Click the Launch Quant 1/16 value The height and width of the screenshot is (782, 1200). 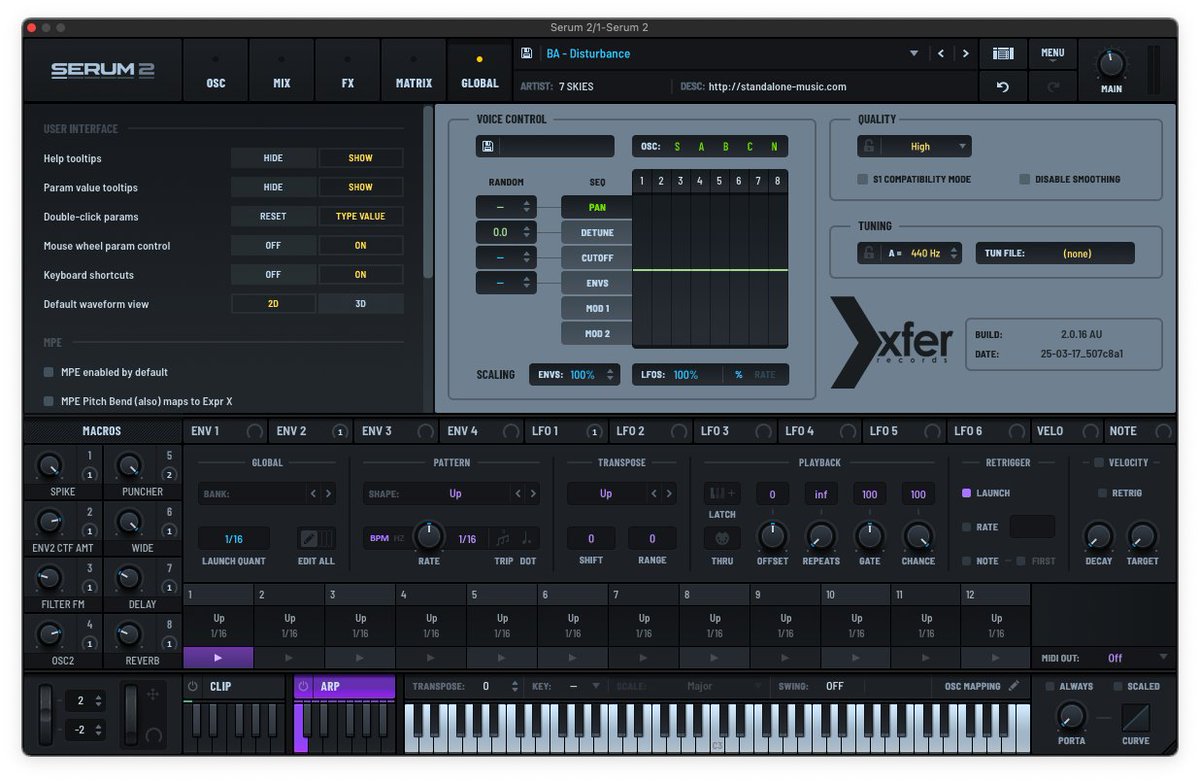coord(234,538)
